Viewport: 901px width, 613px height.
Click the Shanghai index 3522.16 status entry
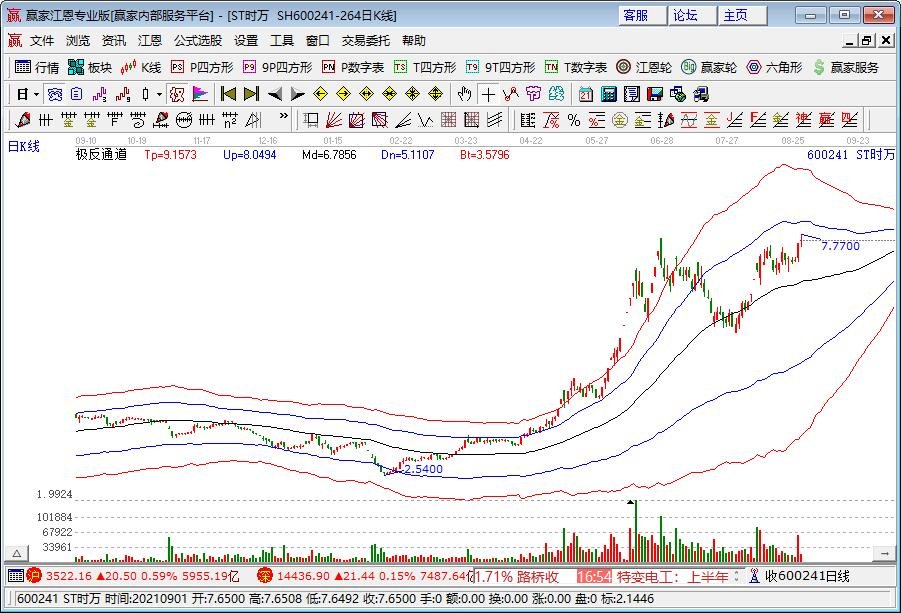coord(134,576)
